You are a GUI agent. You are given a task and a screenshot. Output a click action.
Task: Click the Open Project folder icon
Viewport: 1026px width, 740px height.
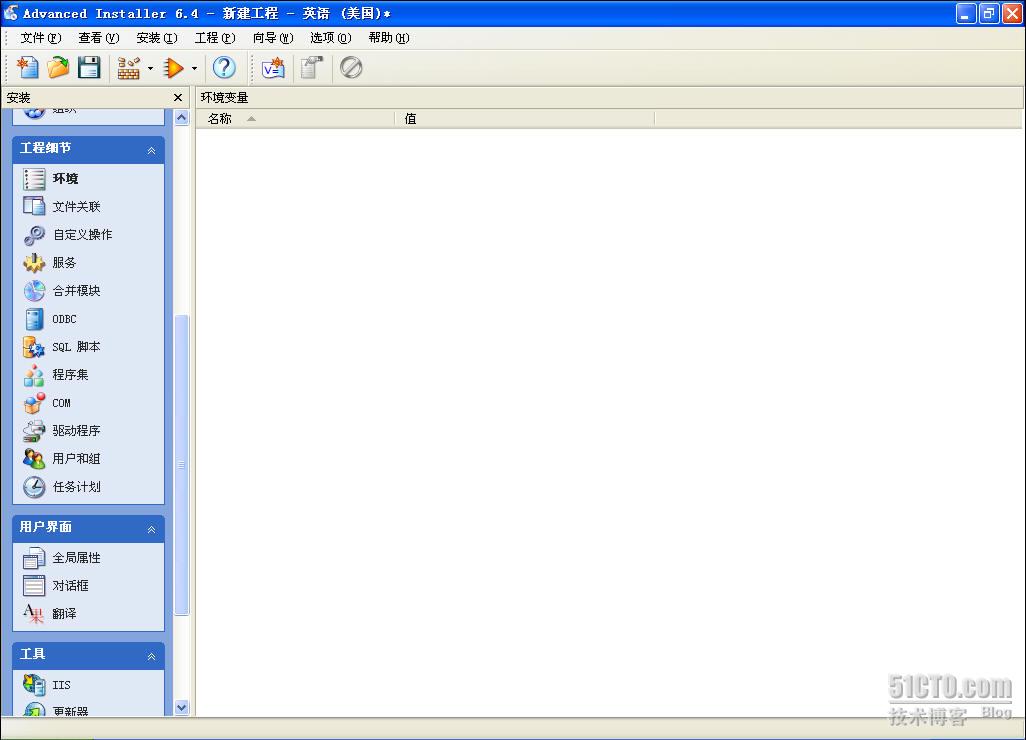pyautogui.click(x=58, y=67)
